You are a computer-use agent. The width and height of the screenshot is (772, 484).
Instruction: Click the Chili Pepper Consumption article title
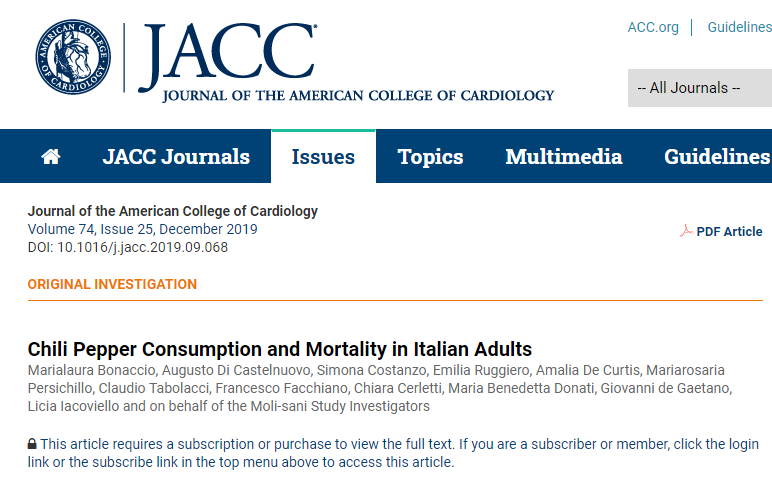[x=280, y=349]
